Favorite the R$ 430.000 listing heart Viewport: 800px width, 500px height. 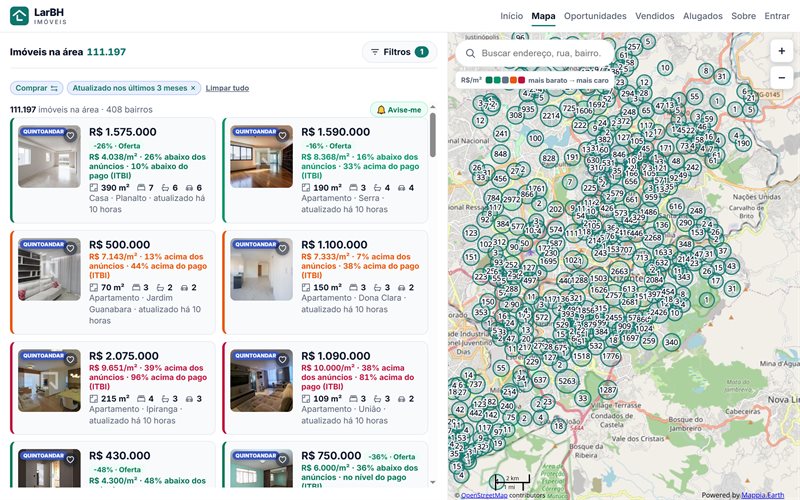(70, 460)
